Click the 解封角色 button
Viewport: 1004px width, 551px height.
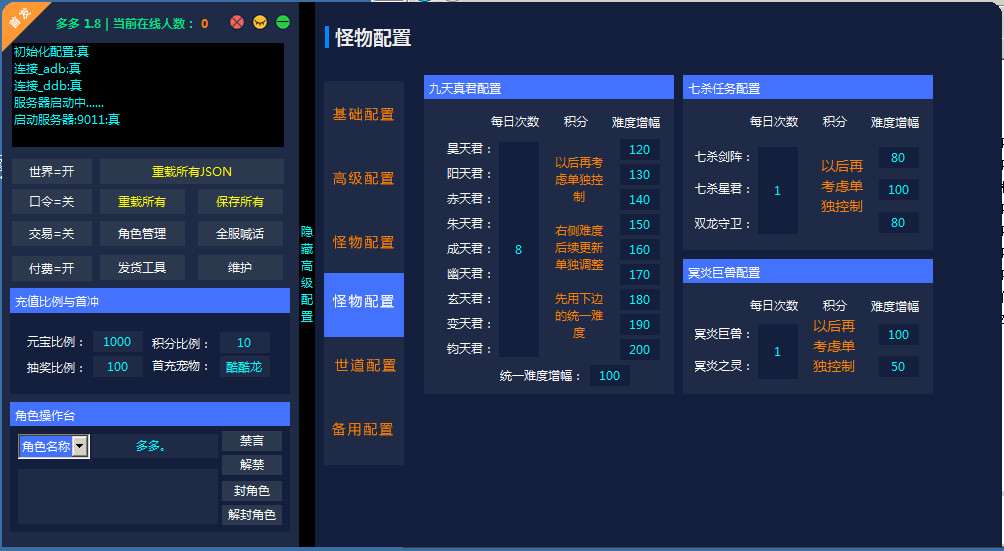pos(252,515)
